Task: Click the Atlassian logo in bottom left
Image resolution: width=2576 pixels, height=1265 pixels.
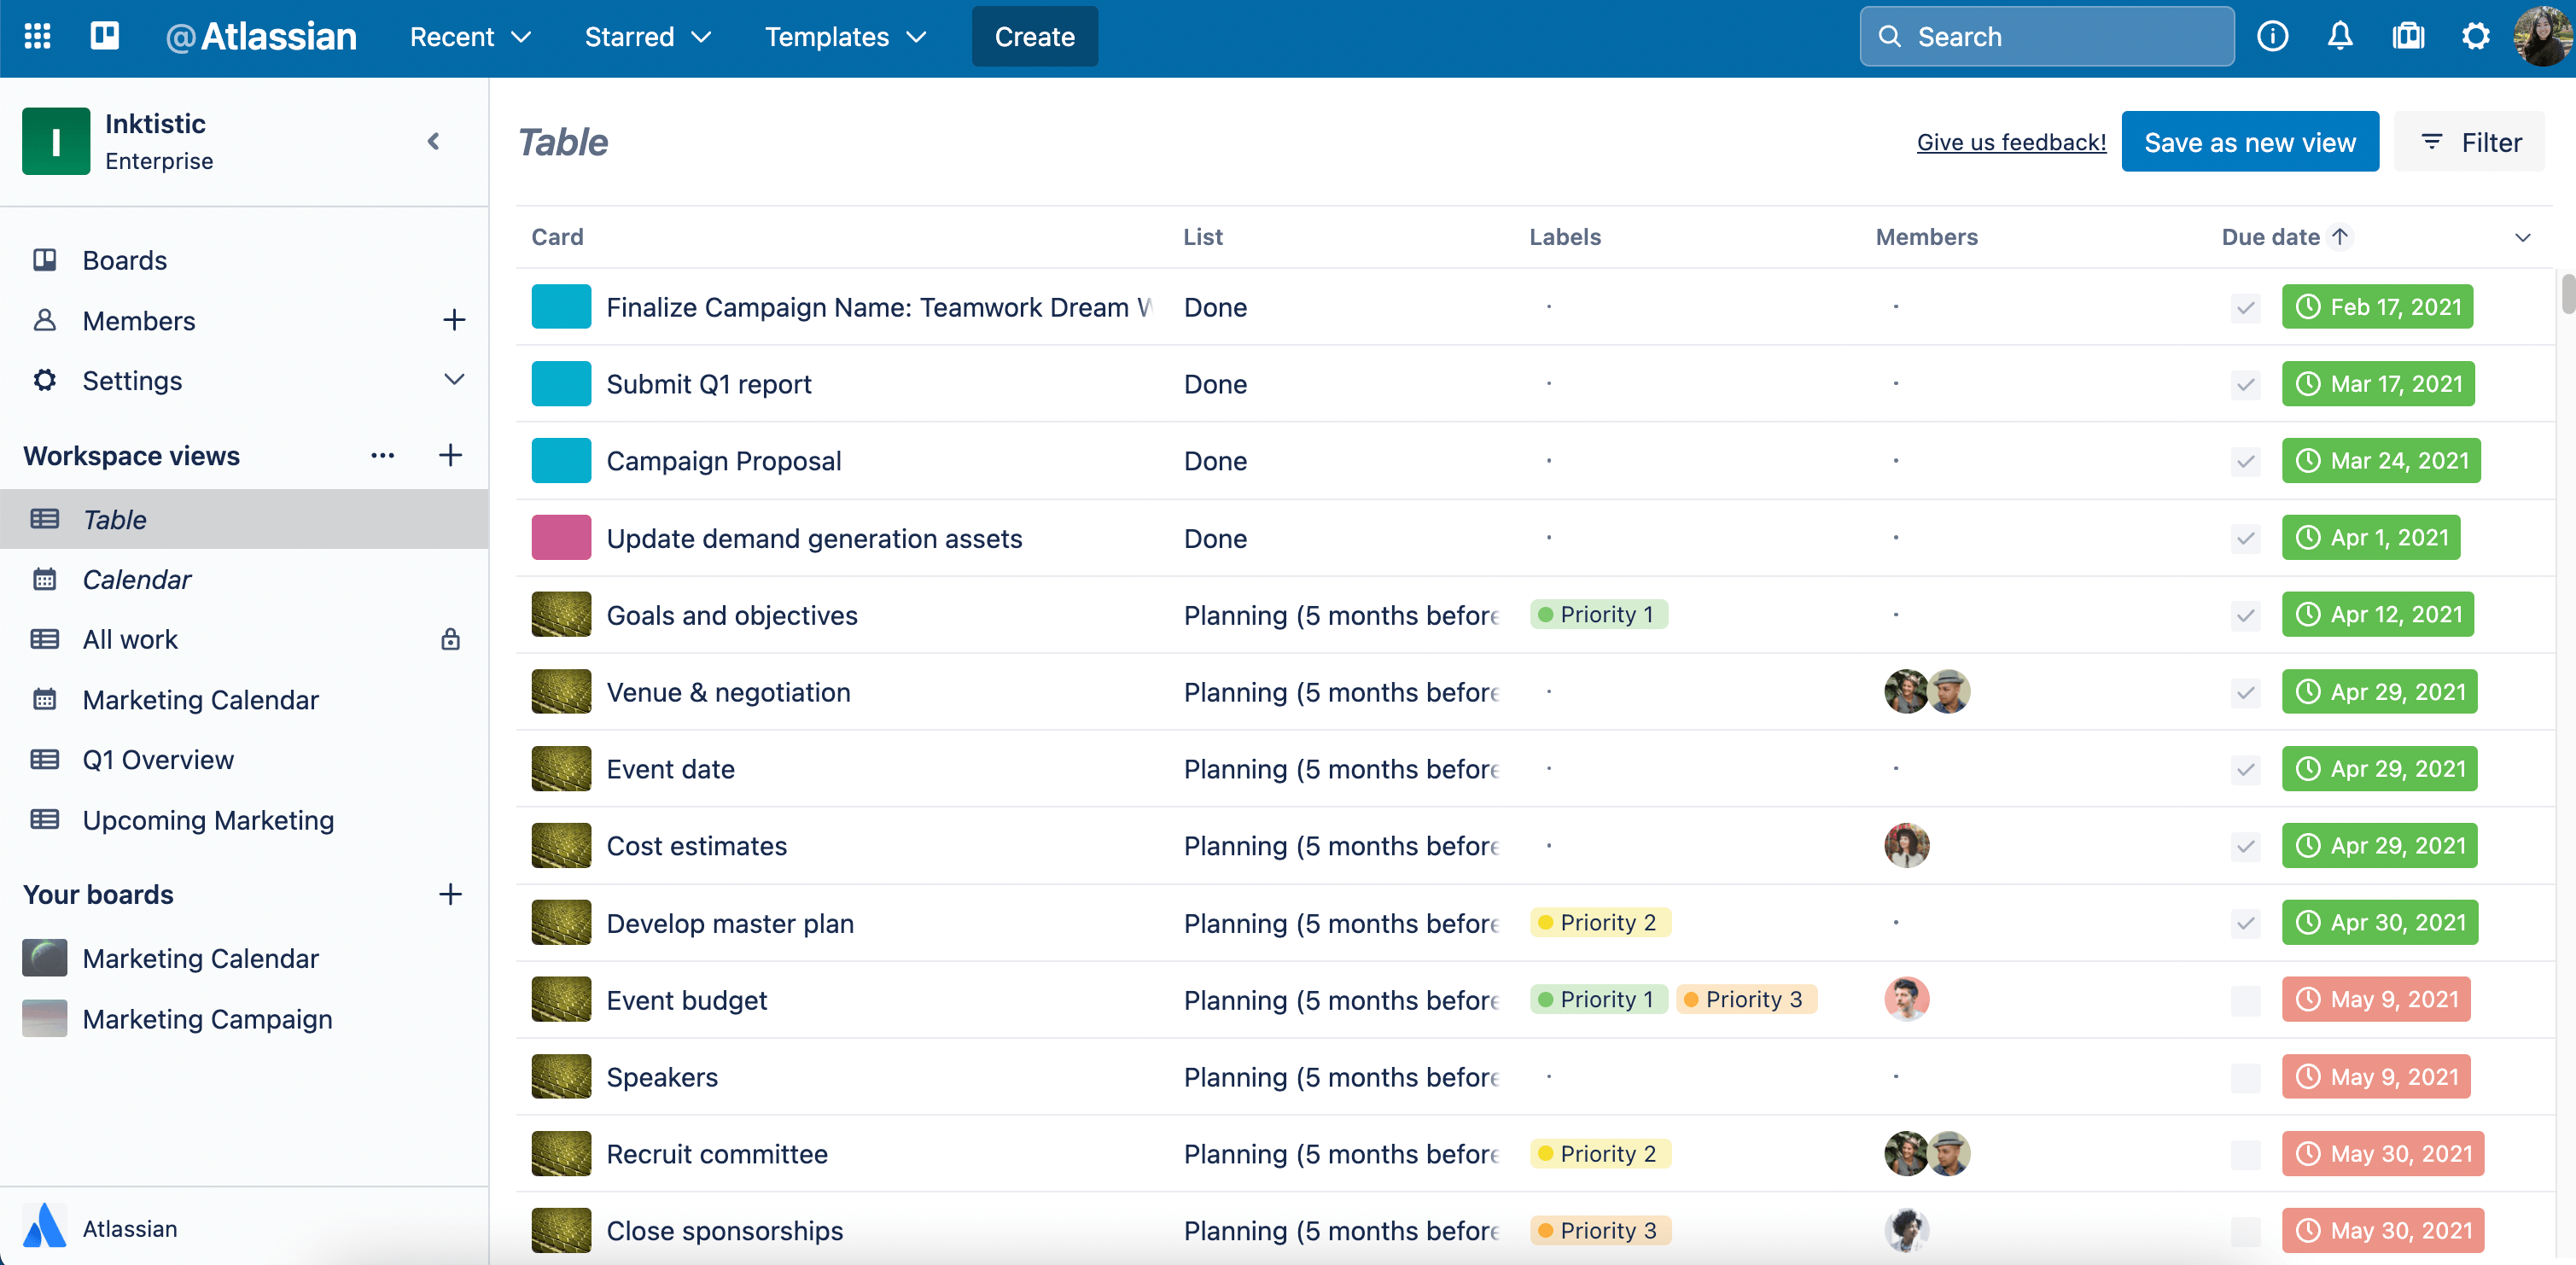Action: [43, 1227]
